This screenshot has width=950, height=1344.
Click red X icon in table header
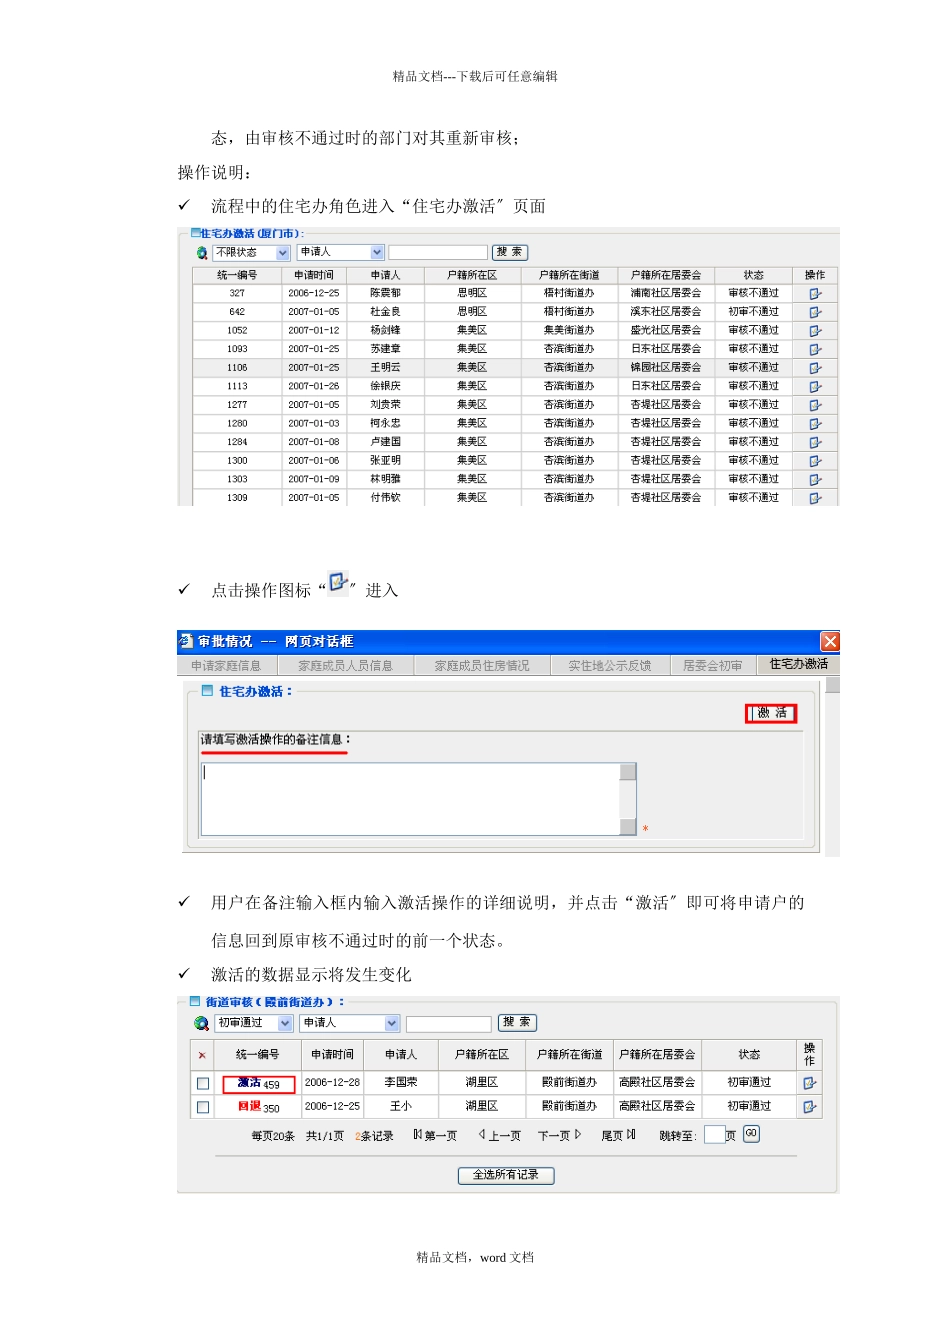pos(202,1055)
